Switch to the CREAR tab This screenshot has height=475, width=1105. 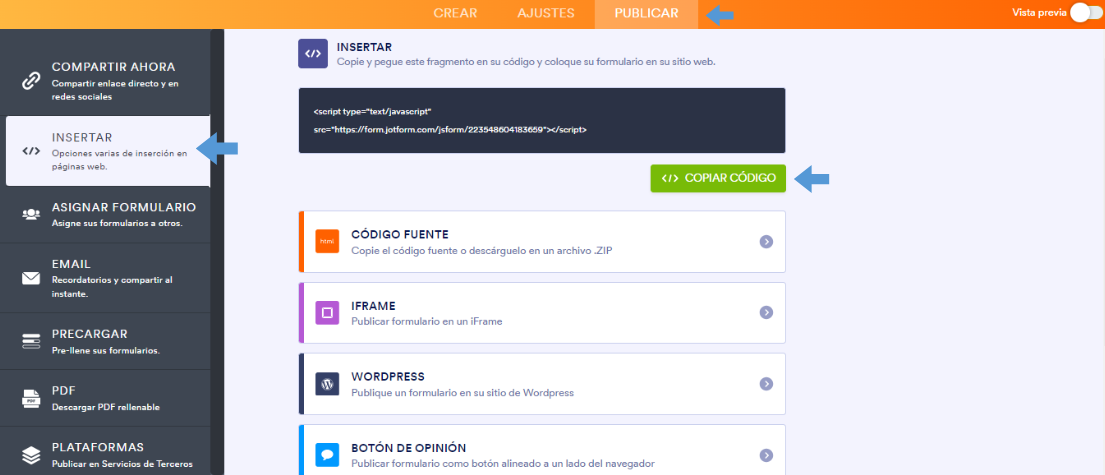[455, 13]
